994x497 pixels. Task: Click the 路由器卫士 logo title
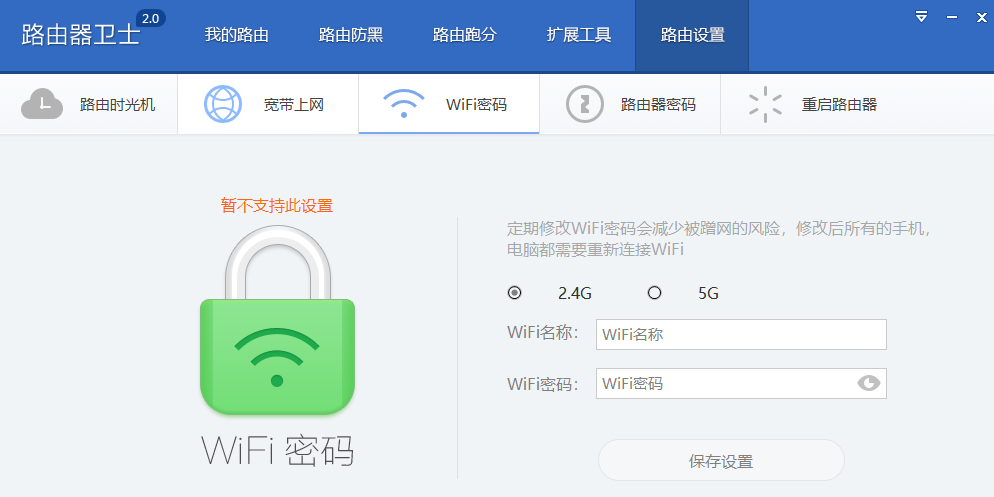pyautogui.click(x=81, y=35)
